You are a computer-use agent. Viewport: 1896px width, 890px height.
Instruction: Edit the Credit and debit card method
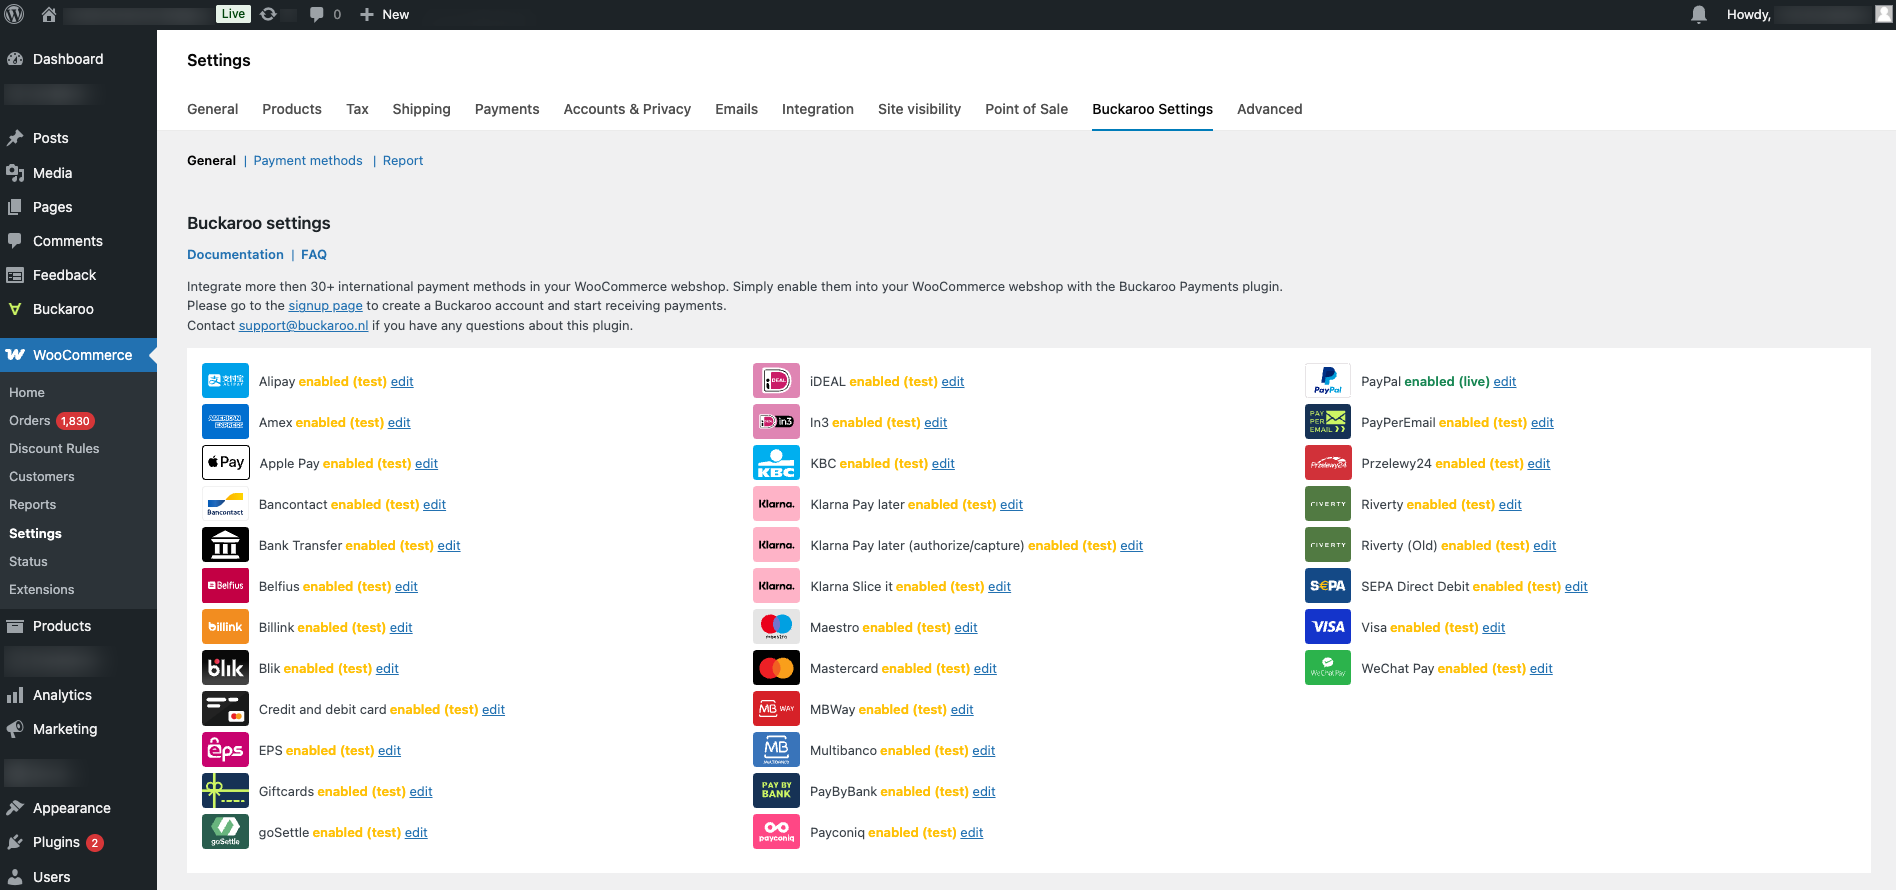(x=493, y=709)
